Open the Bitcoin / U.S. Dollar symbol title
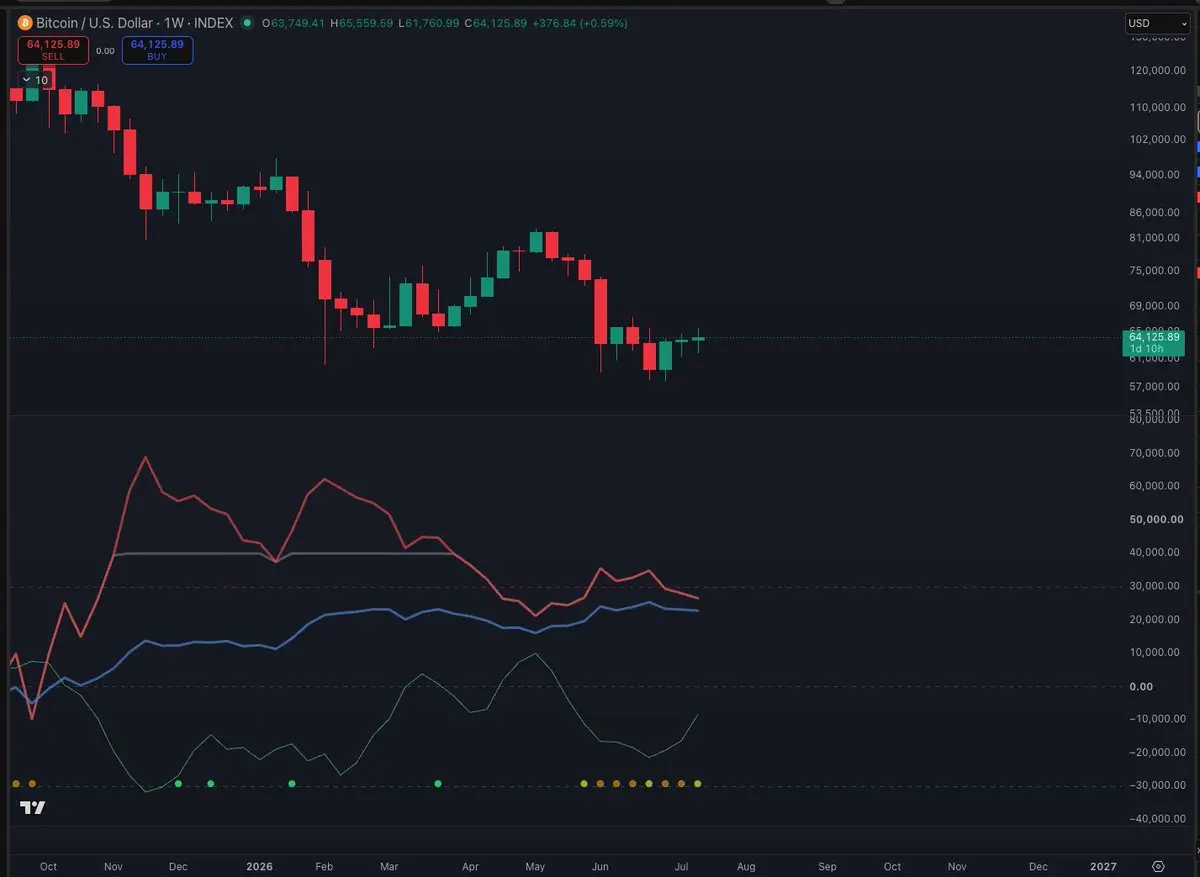 click(97, 23)
